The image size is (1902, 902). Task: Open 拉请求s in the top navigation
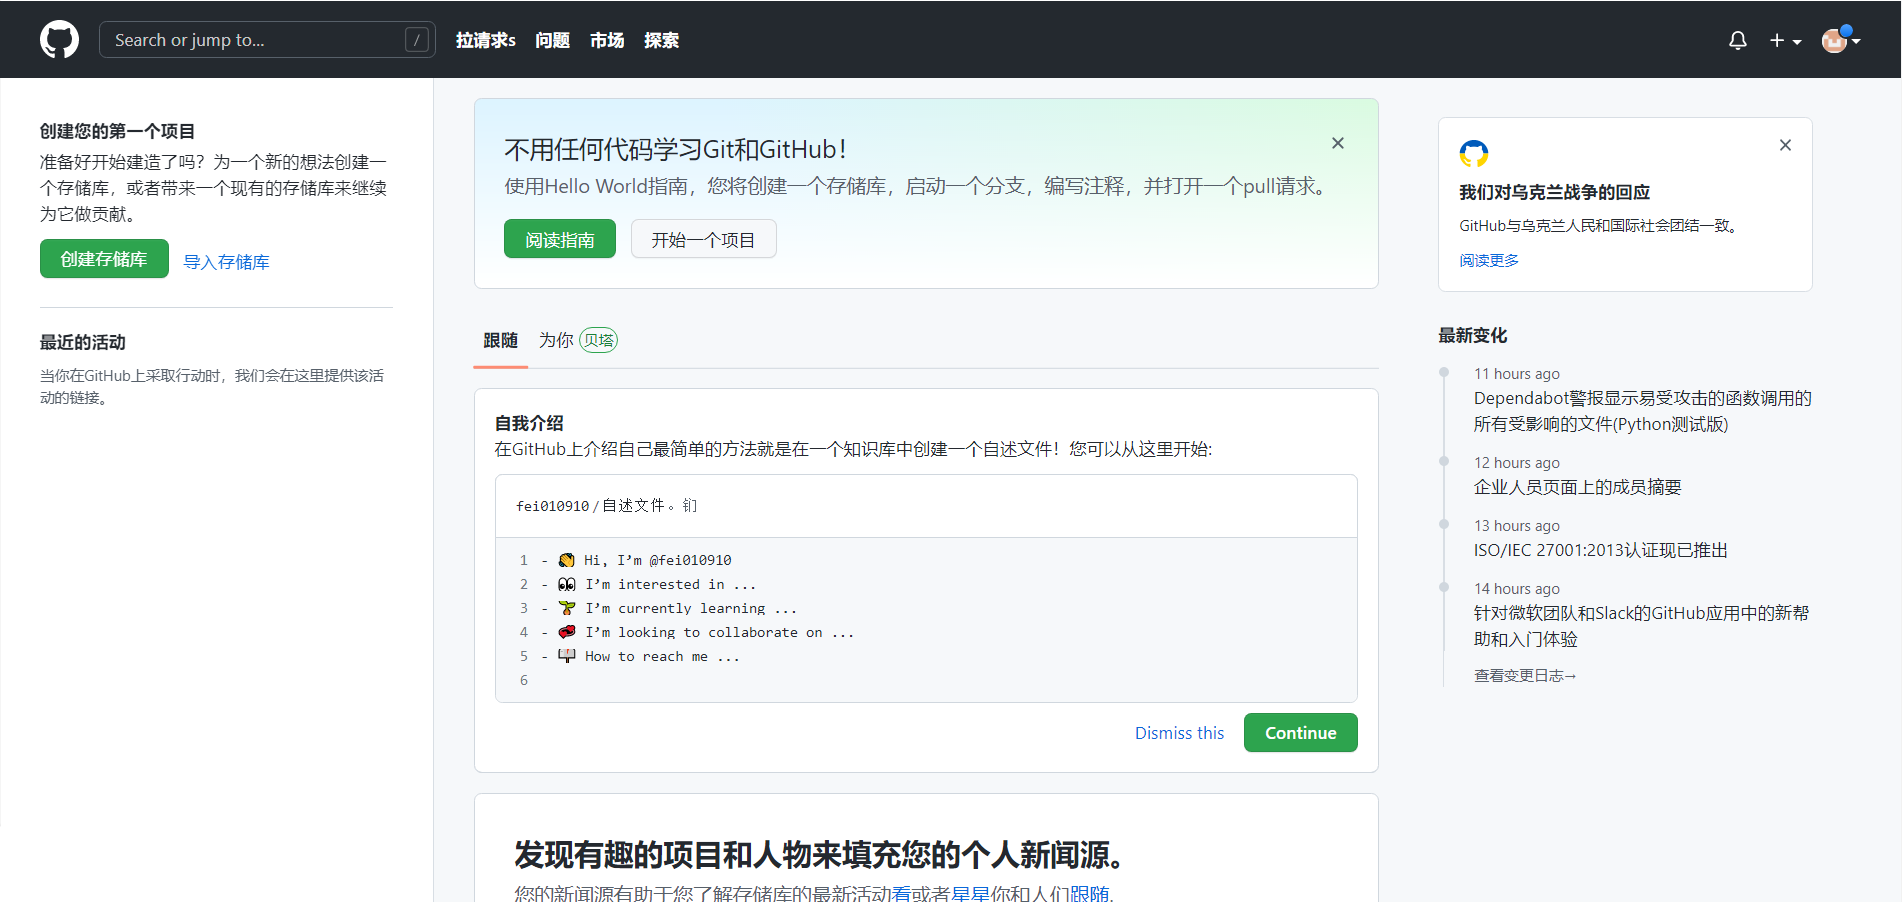486,40
